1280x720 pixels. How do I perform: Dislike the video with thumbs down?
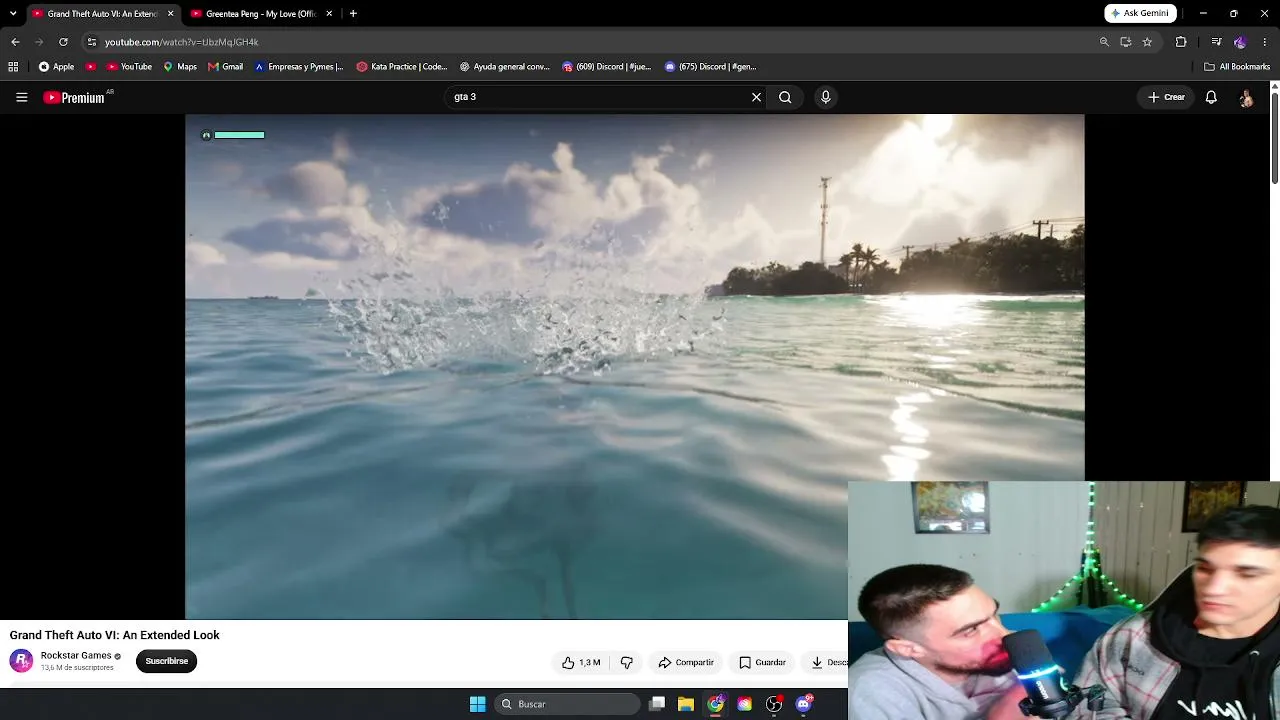[627, 662]
